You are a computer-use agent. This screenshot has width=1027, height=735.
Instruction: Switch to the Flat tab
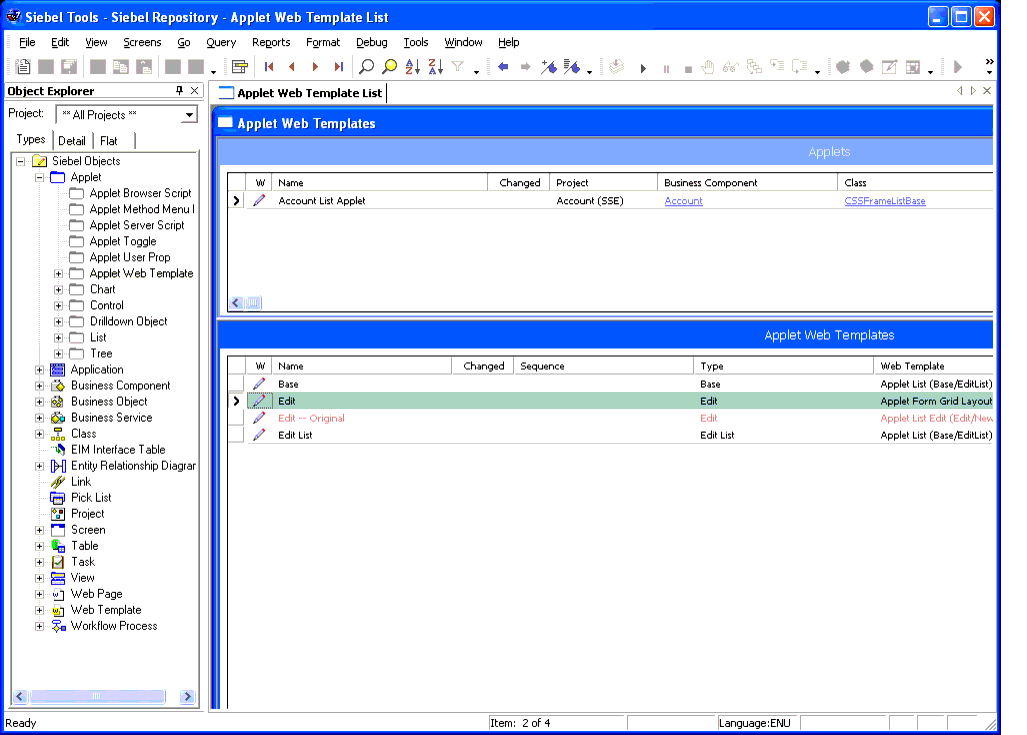(109, 141)
